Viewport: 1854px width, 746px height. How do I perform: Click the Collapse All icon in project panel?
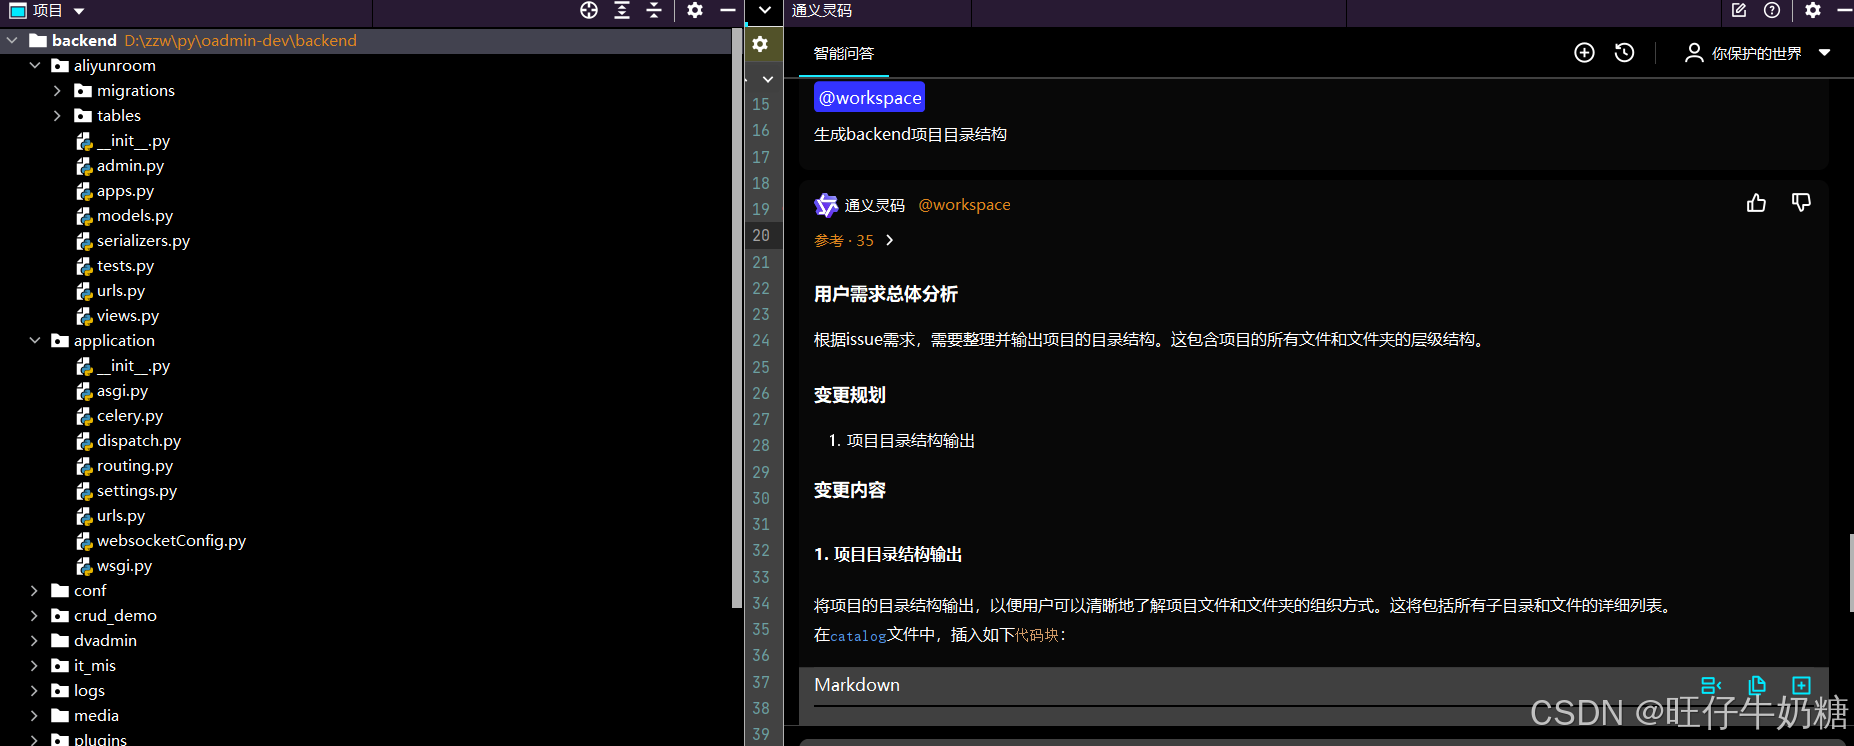[x=654, y=10]
